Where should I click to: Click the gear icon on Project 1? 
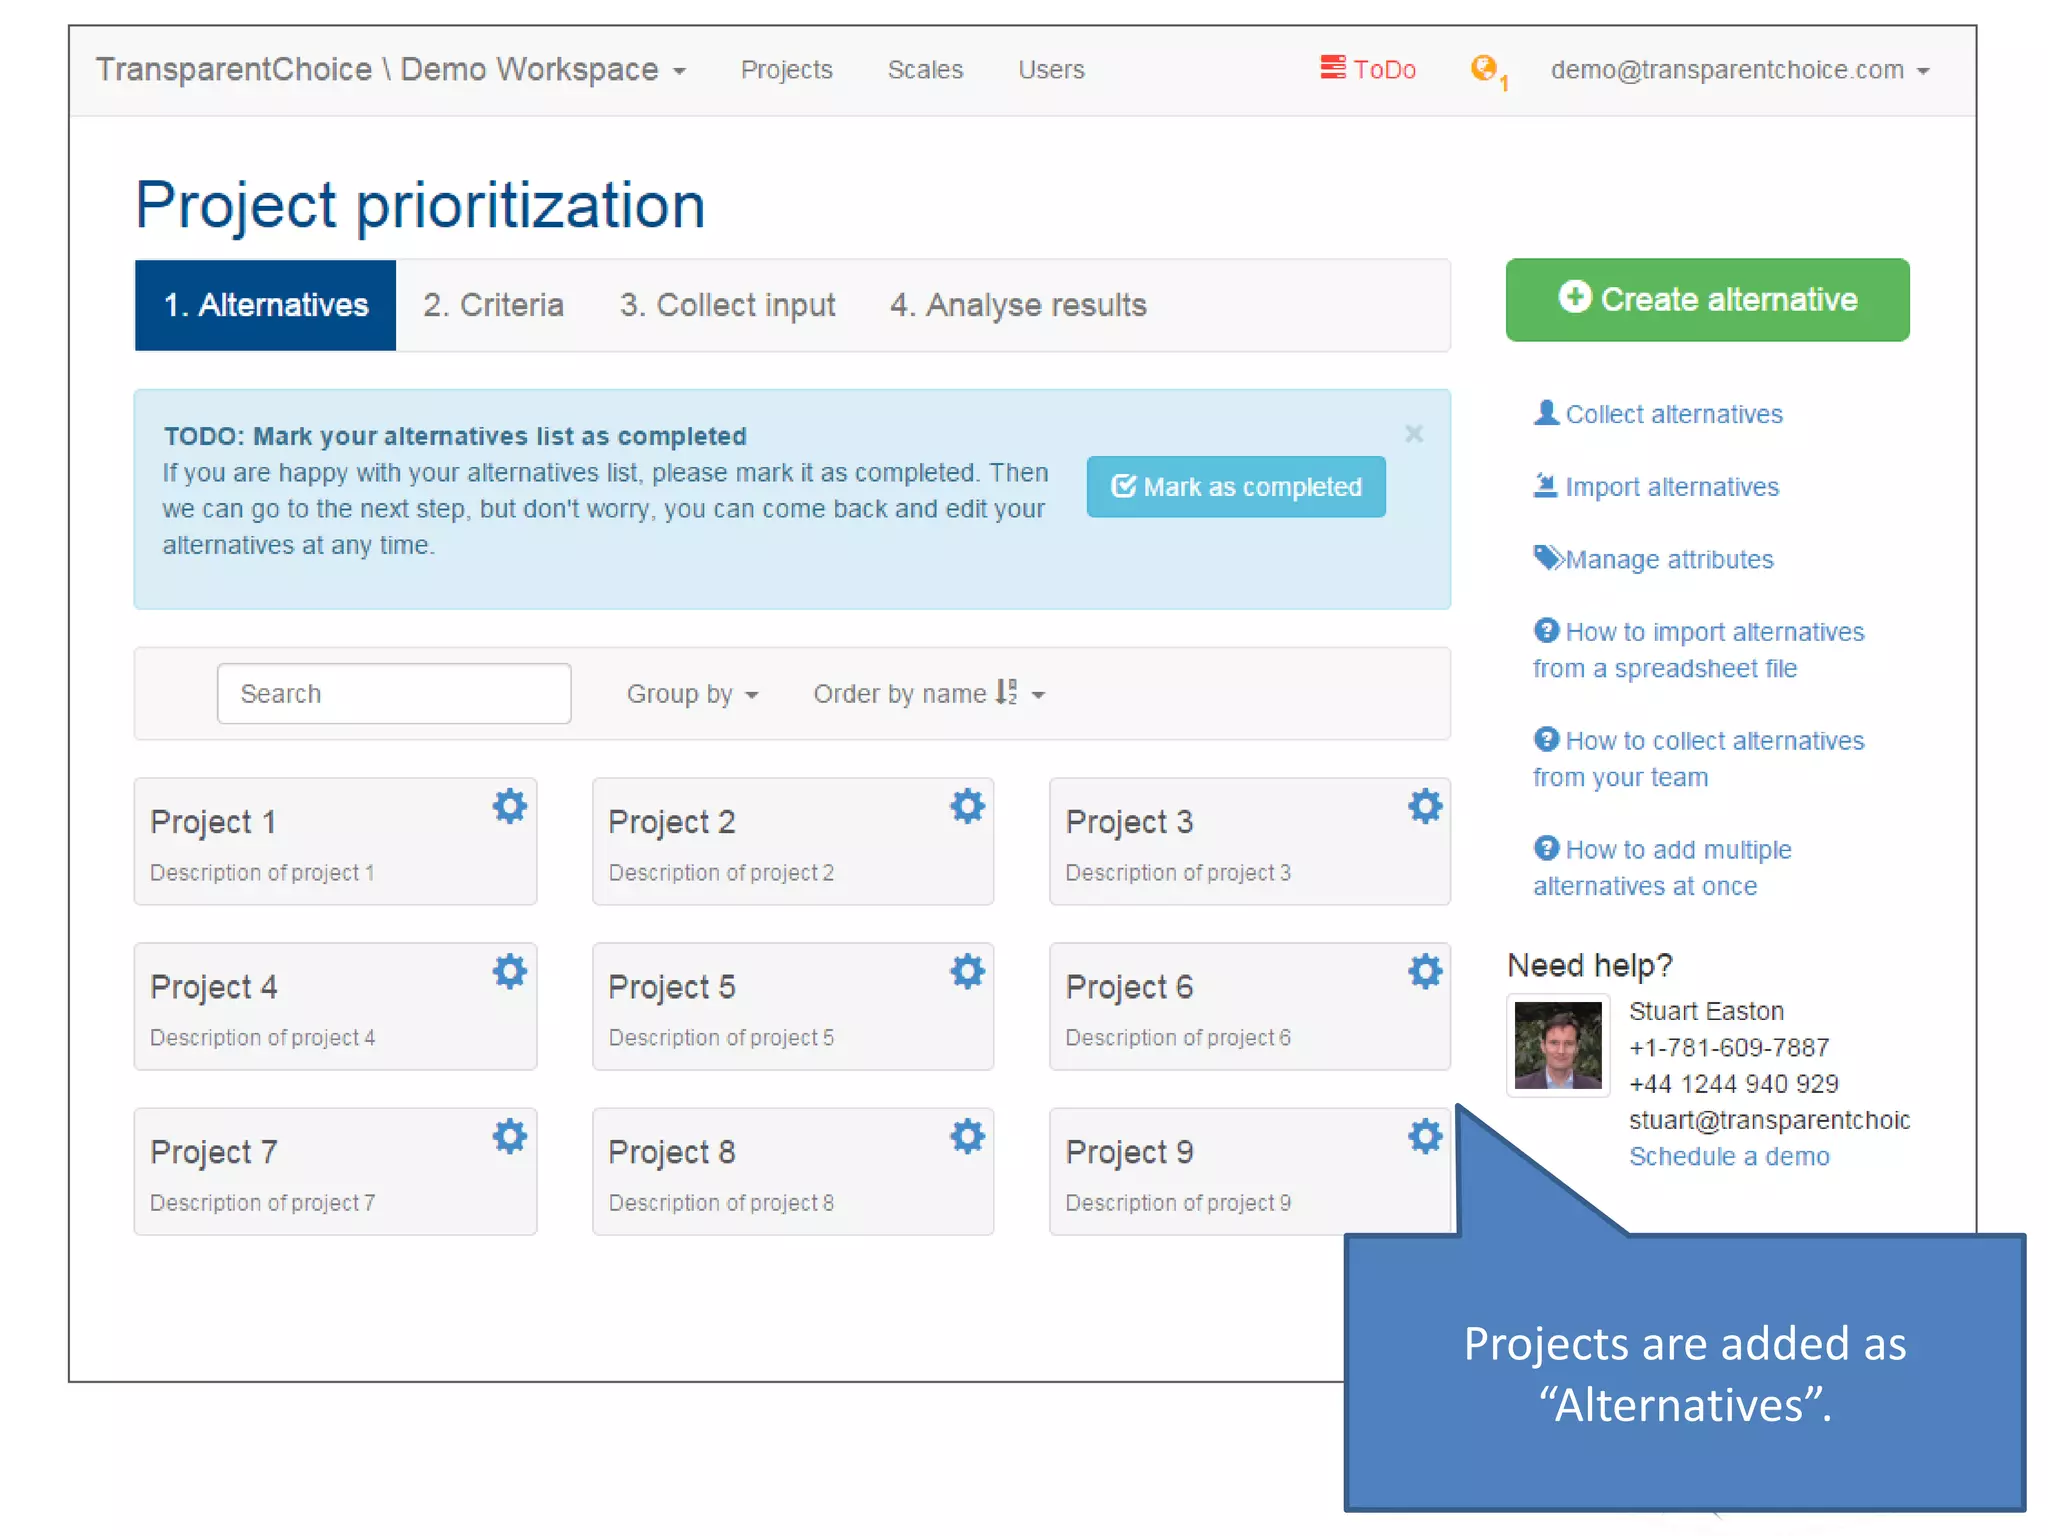(x=509, y=806)
